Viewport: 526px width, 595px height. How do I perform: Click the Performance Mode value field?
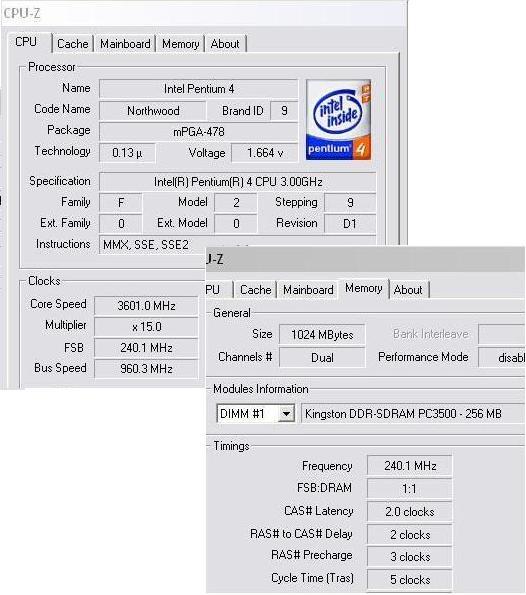pos(502,357)
